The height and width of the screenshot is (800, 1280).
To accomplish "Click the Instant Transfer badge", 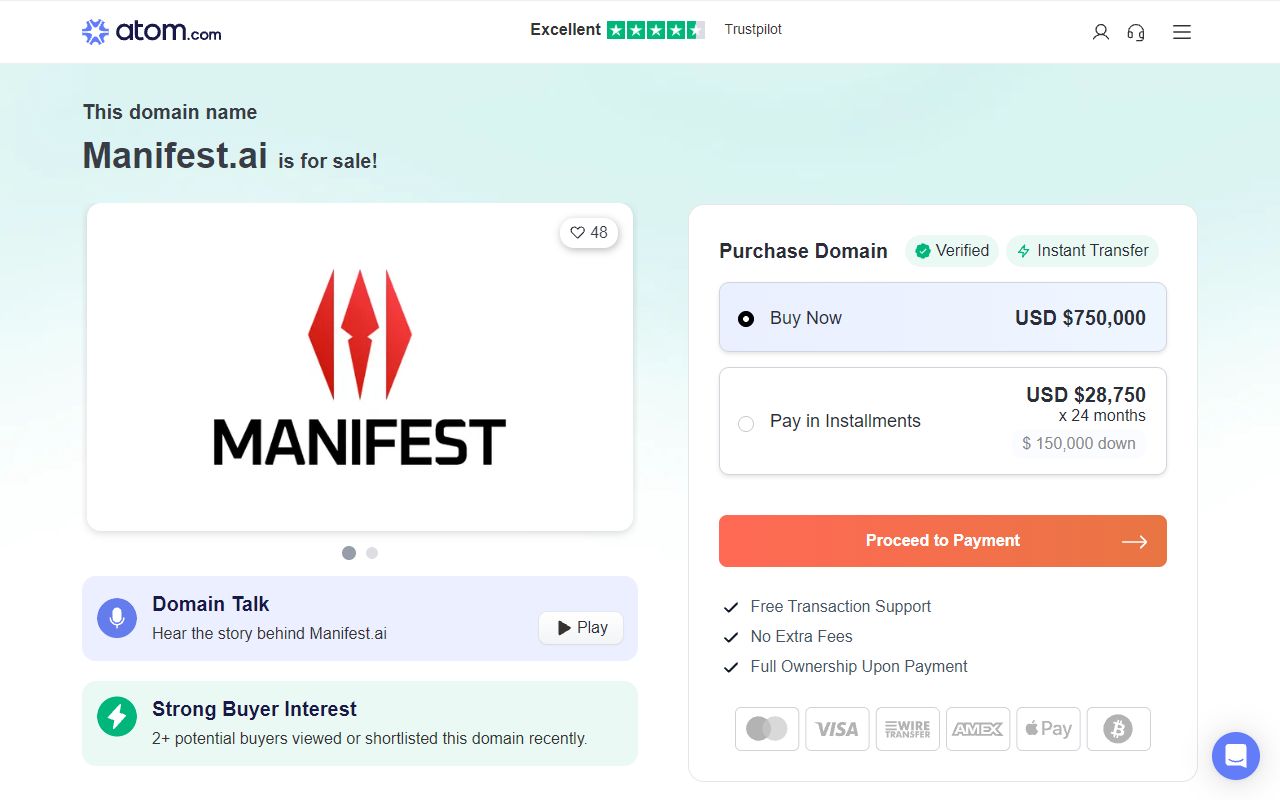I will pos(1082,251).
